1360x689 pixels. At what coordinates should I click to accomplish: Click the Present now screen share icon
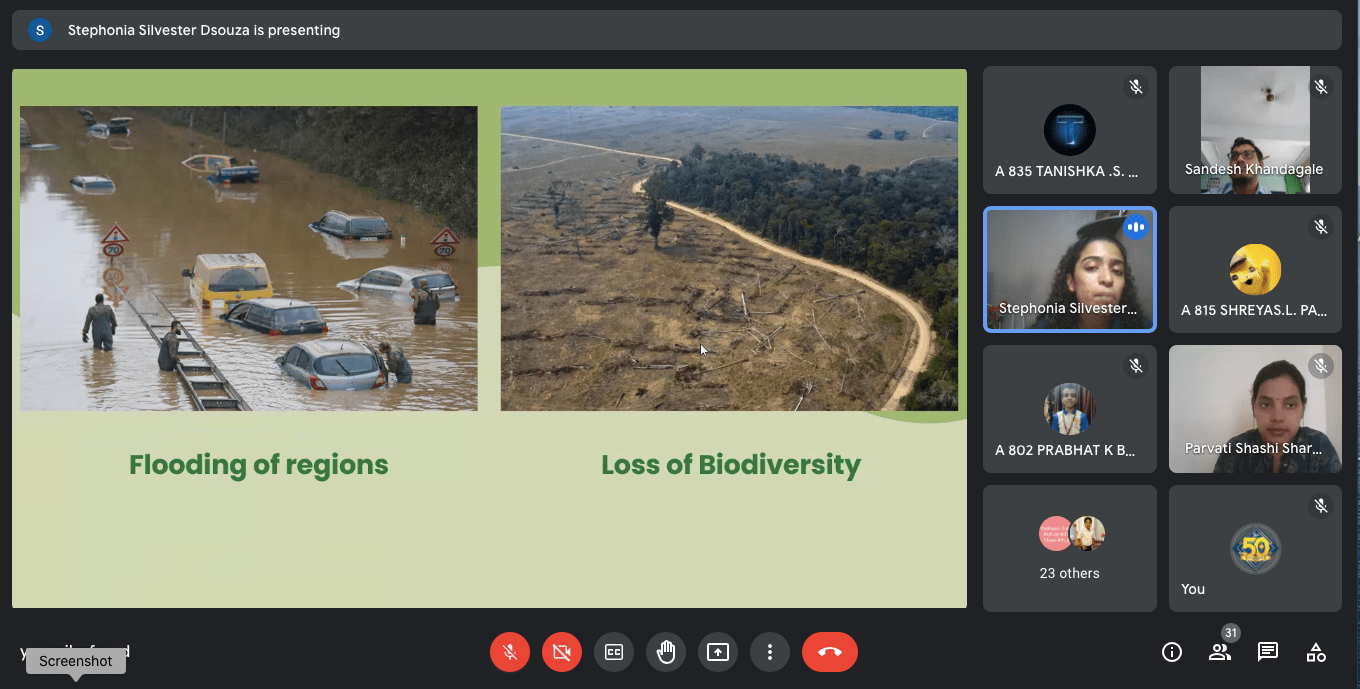pyautogui.click(x=718, y=652)
